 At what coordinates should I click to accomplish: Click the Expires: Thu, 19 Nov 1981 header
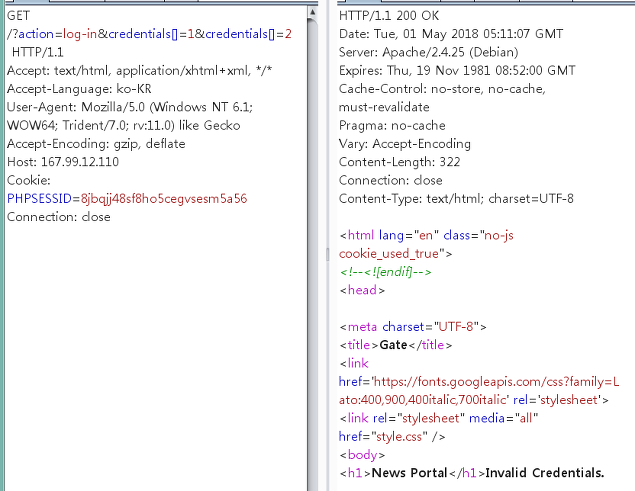click(x=457, y=70)
